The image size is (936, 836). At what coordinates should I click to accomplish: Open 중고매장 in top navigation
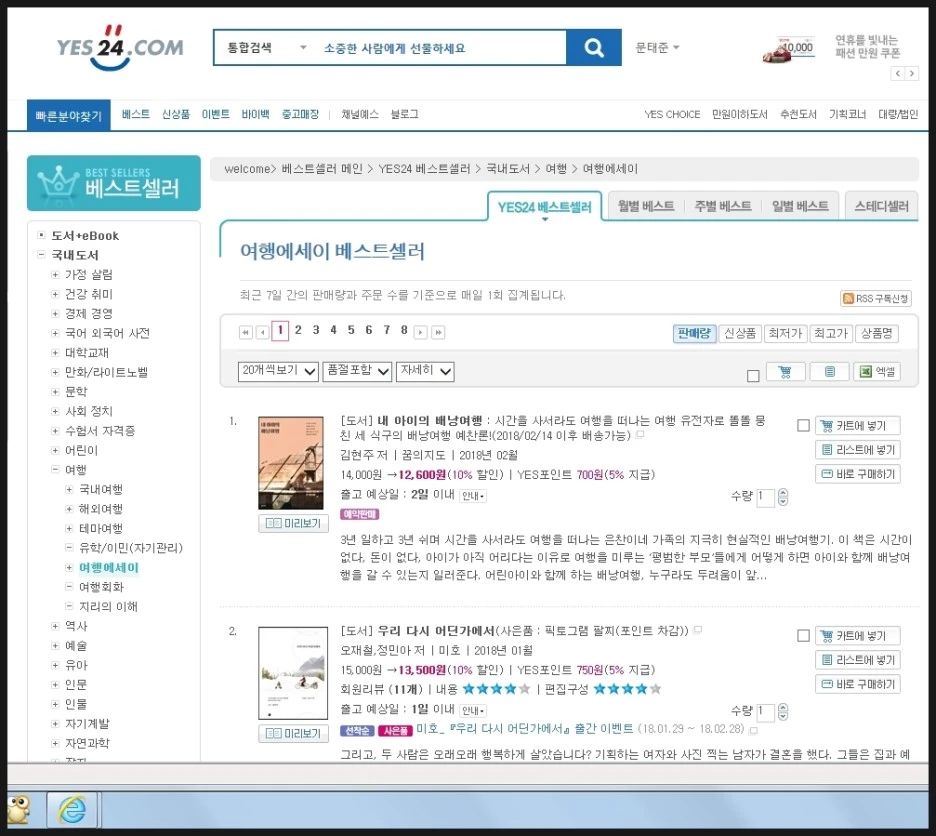[300, 114]
